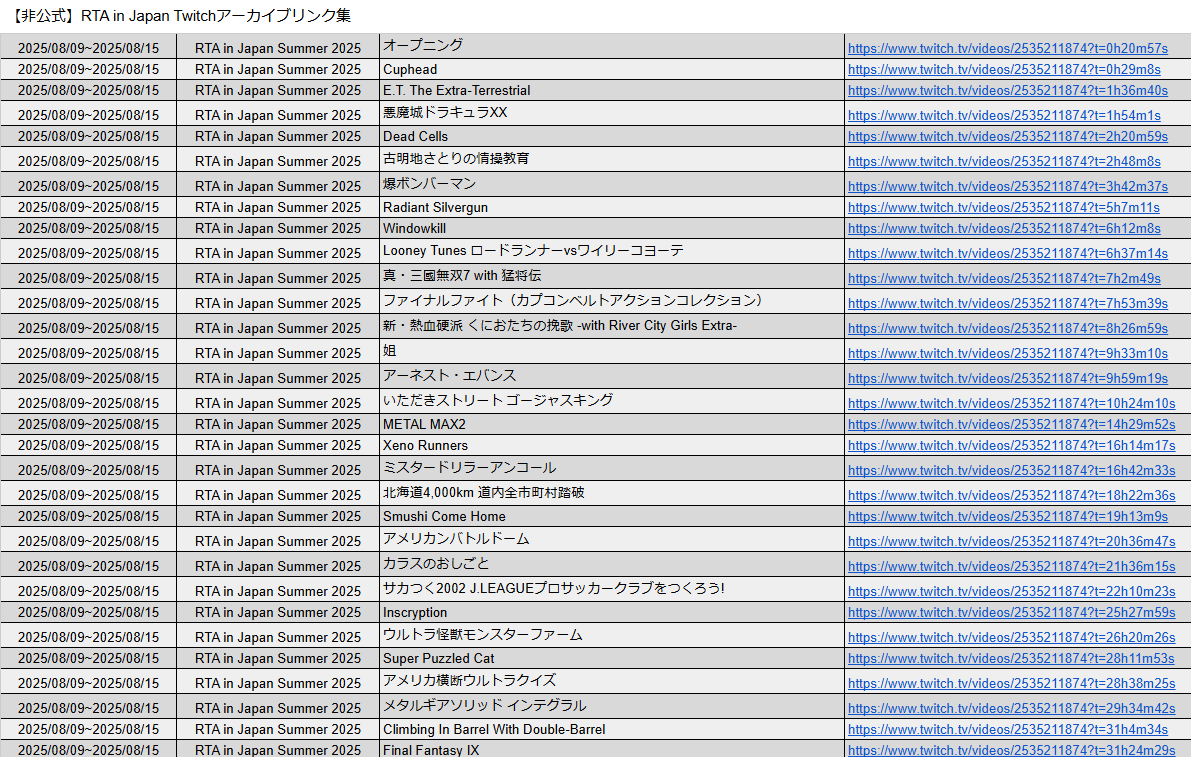Select the Xeno Runners title cell
Screen dimensions: 1191x757
(611, 446)
